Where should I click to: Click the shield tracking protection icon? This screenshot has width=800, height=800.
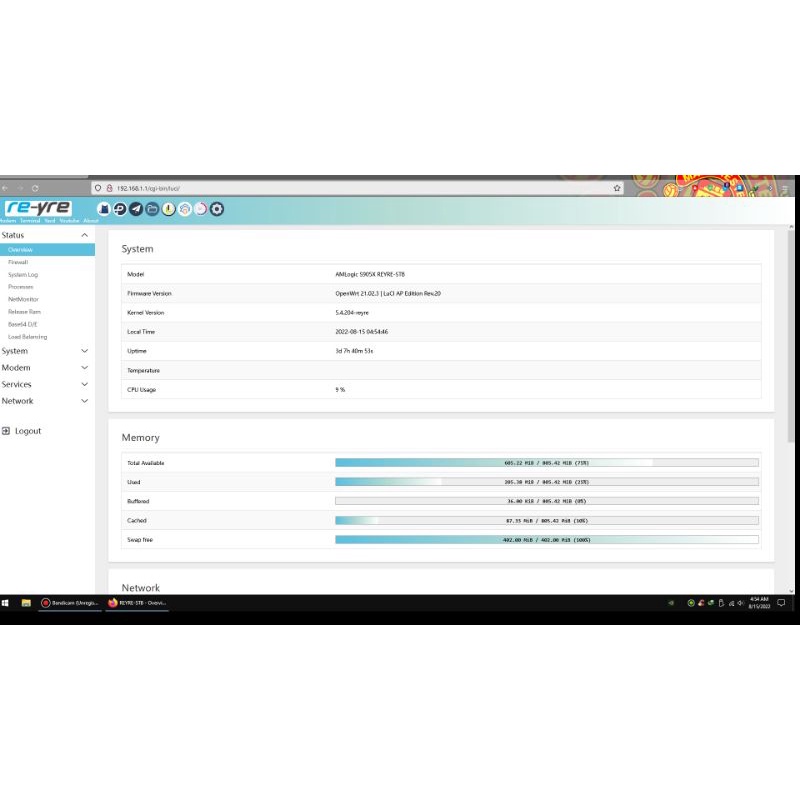[x=98, y=188]
